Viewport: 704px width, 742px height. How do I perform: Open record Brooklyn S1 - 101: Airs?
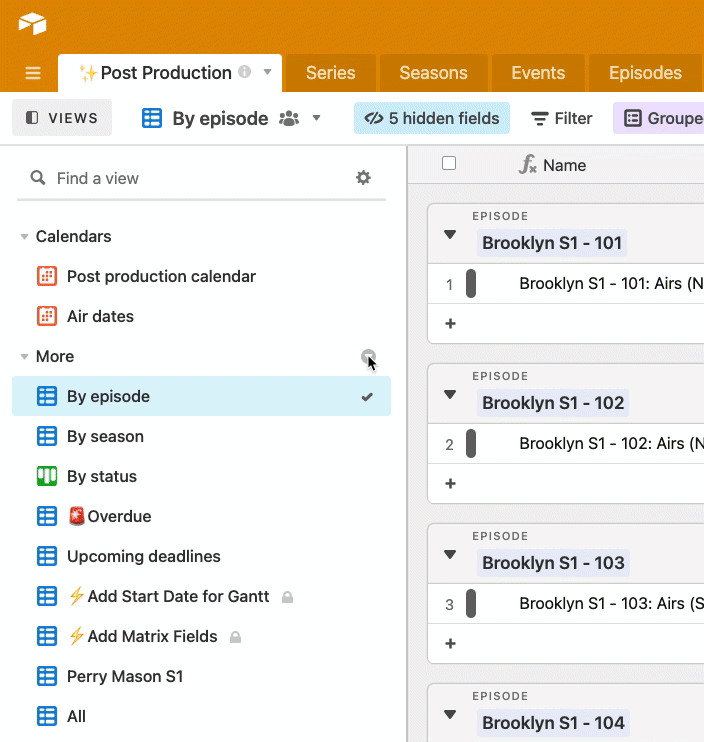tap(611, 283)
